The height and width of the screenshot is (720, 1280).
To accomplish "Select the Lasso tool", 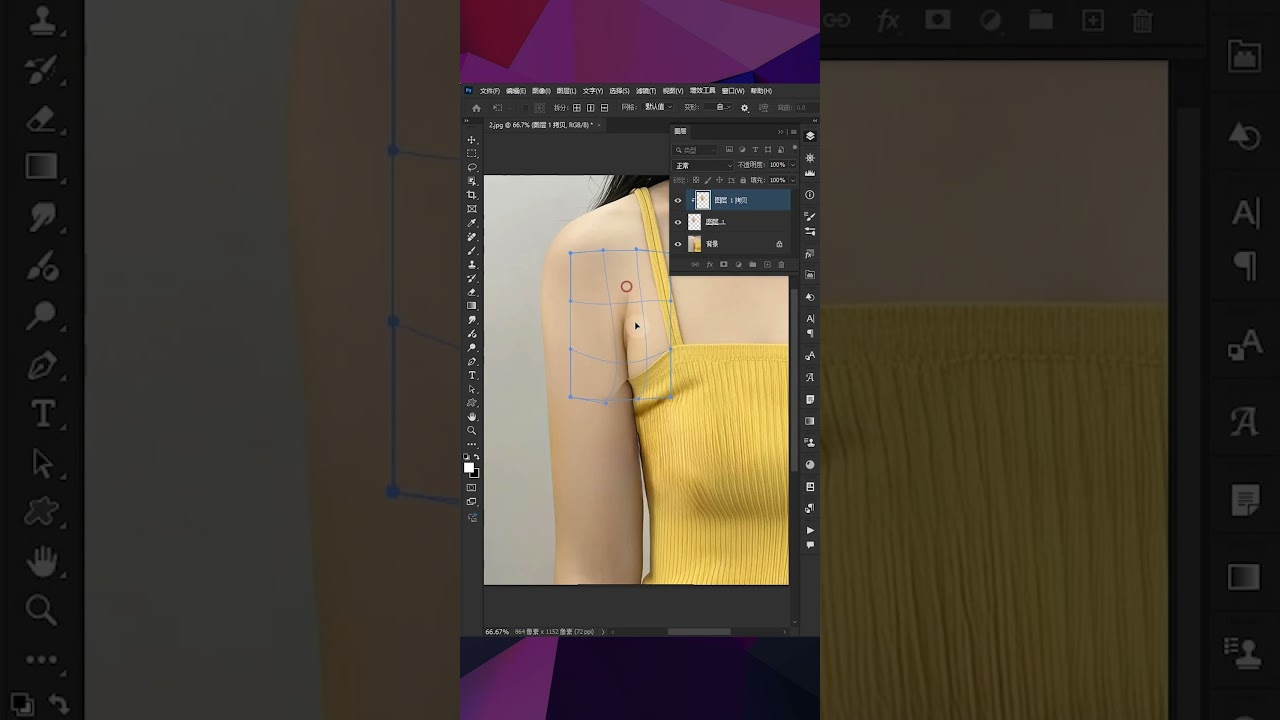I will 471,167.
